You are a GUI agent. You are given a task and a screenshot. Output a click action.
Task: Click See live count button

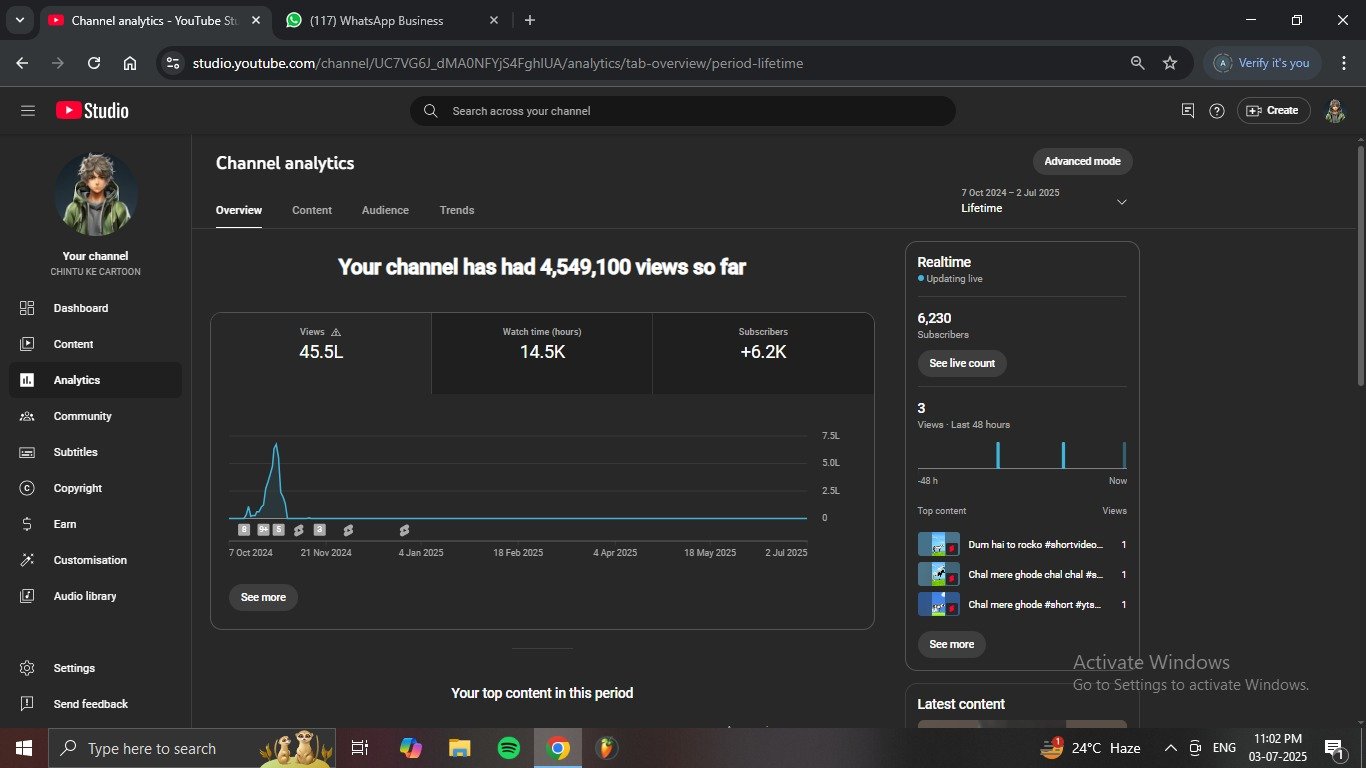[x=962, y=363]
